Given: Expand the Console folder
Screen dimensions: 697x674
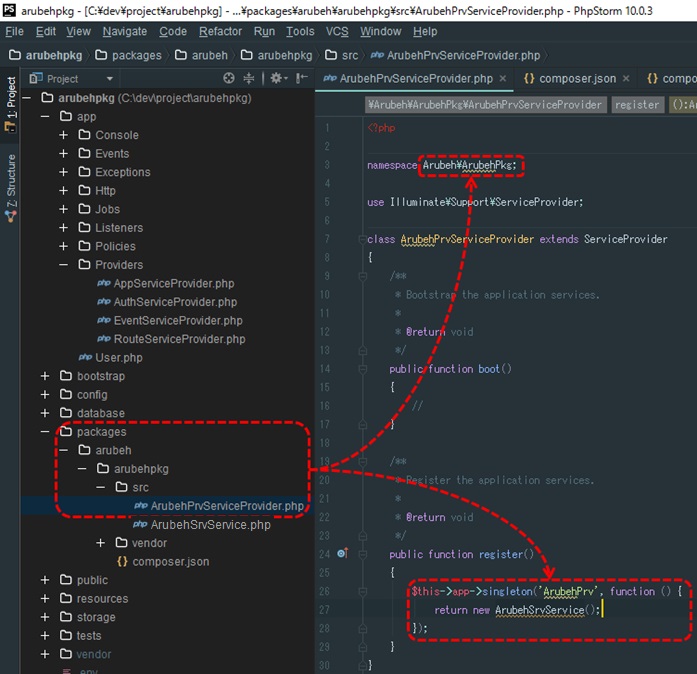Looking at the screenshot, I should click(64, 135).
